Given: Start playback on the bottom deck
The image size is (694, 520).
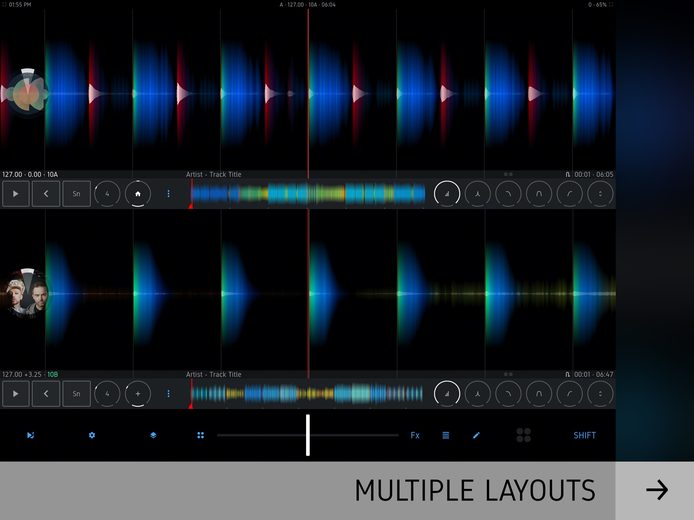Looking at the screenshot, I should pyautogui.click(x=15, y=393).
